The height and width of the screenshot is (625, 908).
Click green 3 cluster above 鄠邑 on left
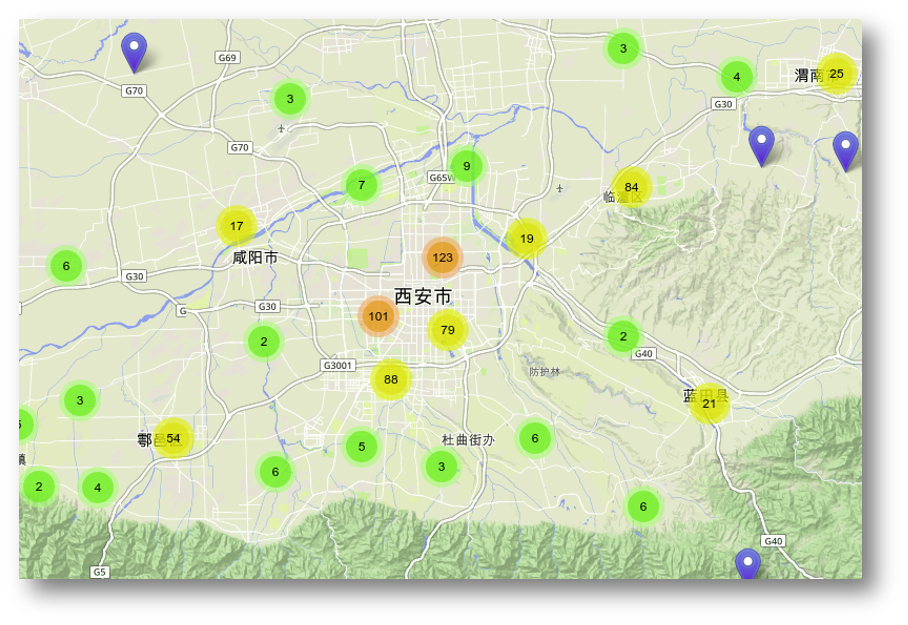(80, 400)
